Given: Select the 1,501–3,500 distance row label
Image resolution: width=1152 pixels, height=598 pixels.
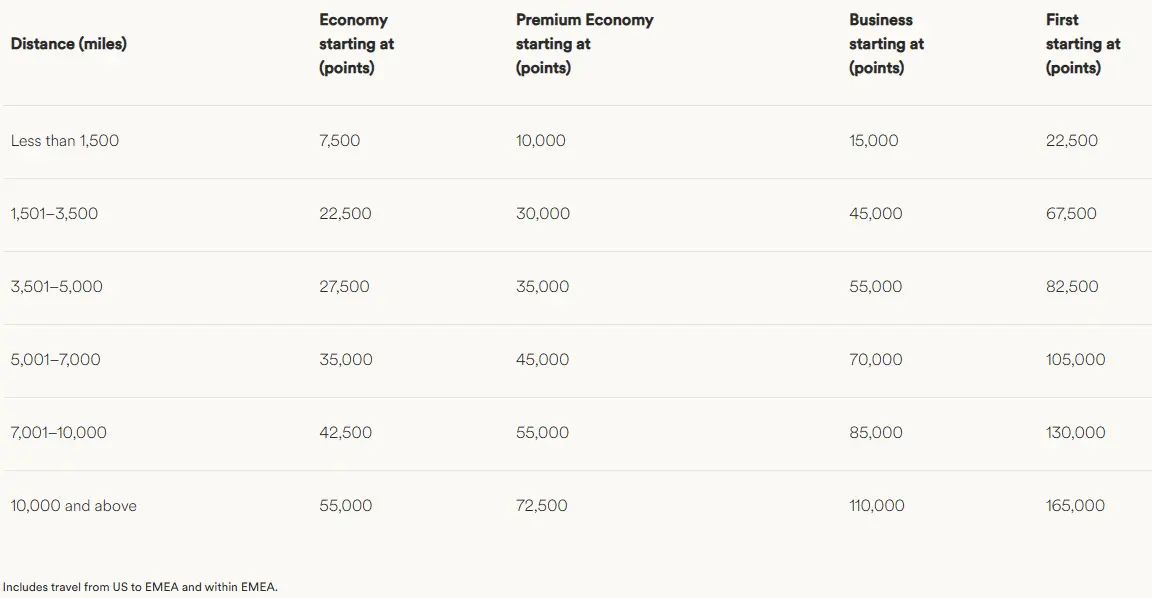Looking at the screenshot, I should click(x=55, y=214).
